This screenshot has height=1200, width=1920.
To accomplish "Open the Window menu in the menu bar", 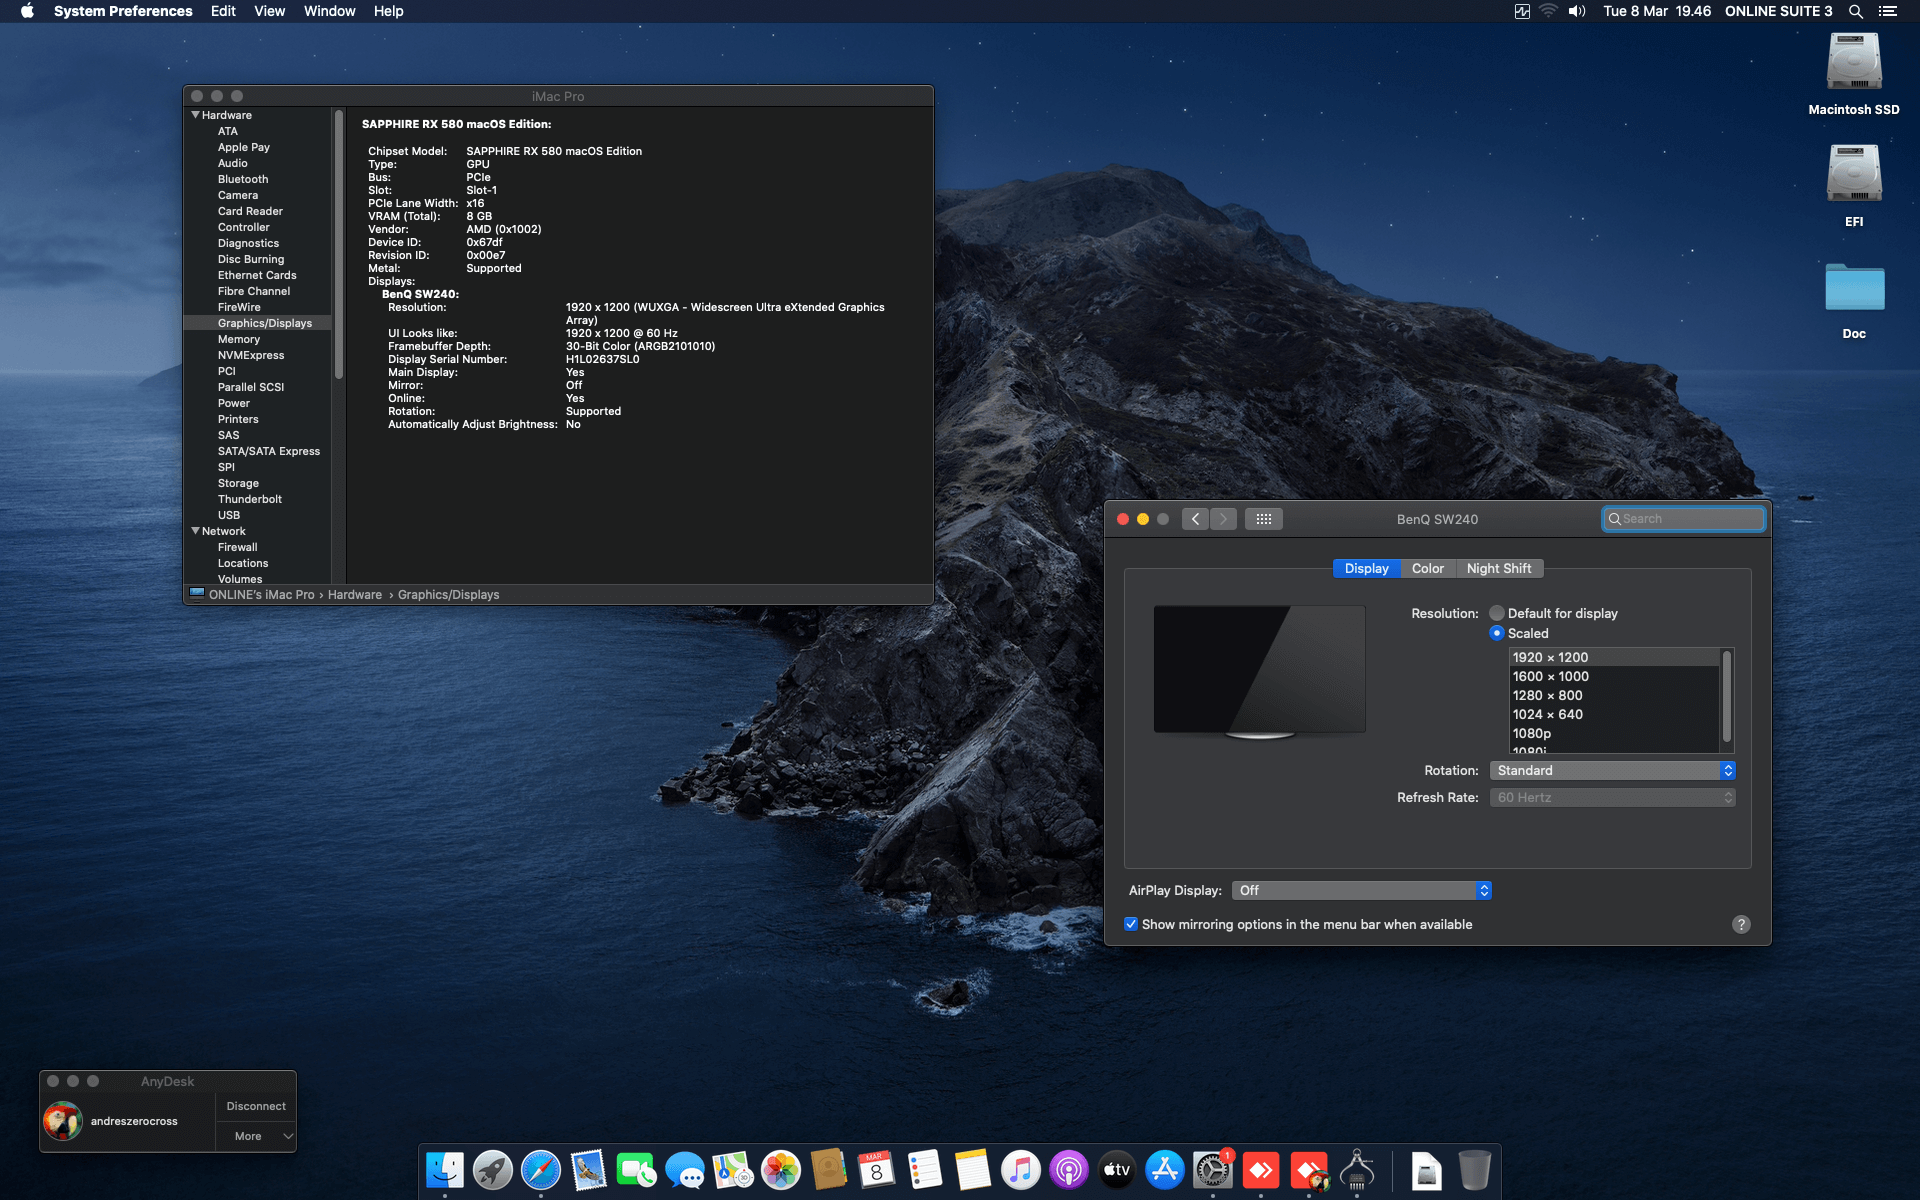I will click(x=329, y=11).
